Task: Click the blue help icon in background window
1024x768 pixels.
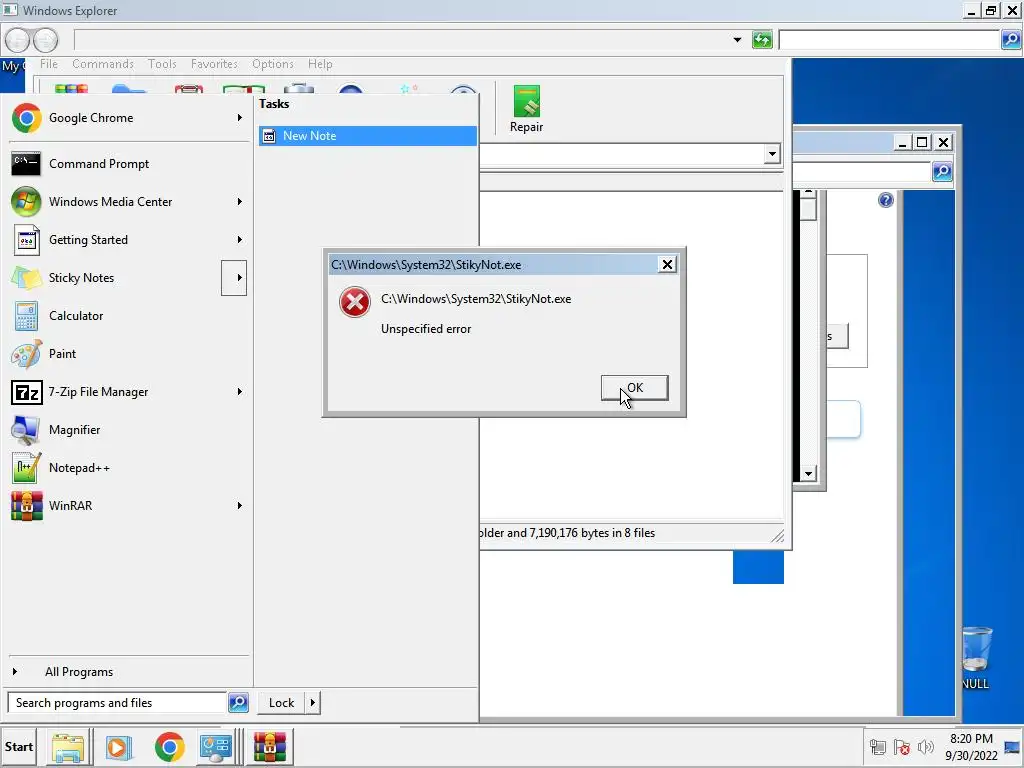Action: click(x=886, y=200)
